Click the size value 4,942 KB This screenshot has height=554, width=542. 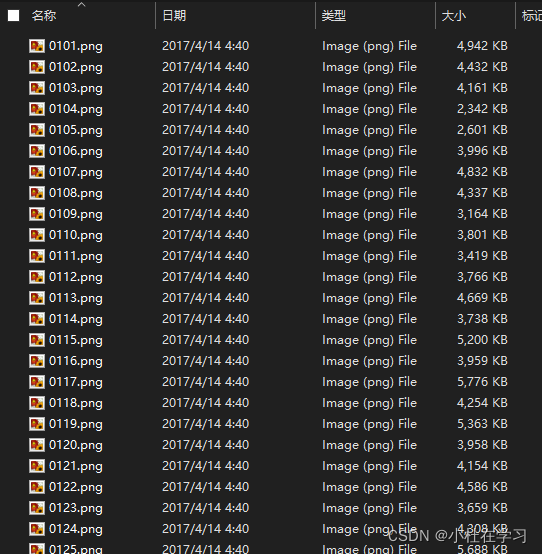pyautogui.click(x=482, y=46)
